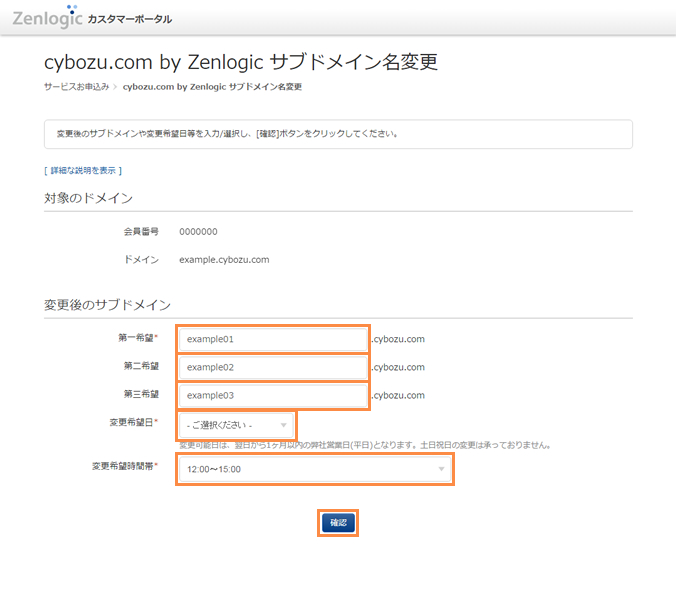
Task: Show the detailed explanation via 詳細な説明を表示
Action: pyautogui.click(x=83, y=171)
